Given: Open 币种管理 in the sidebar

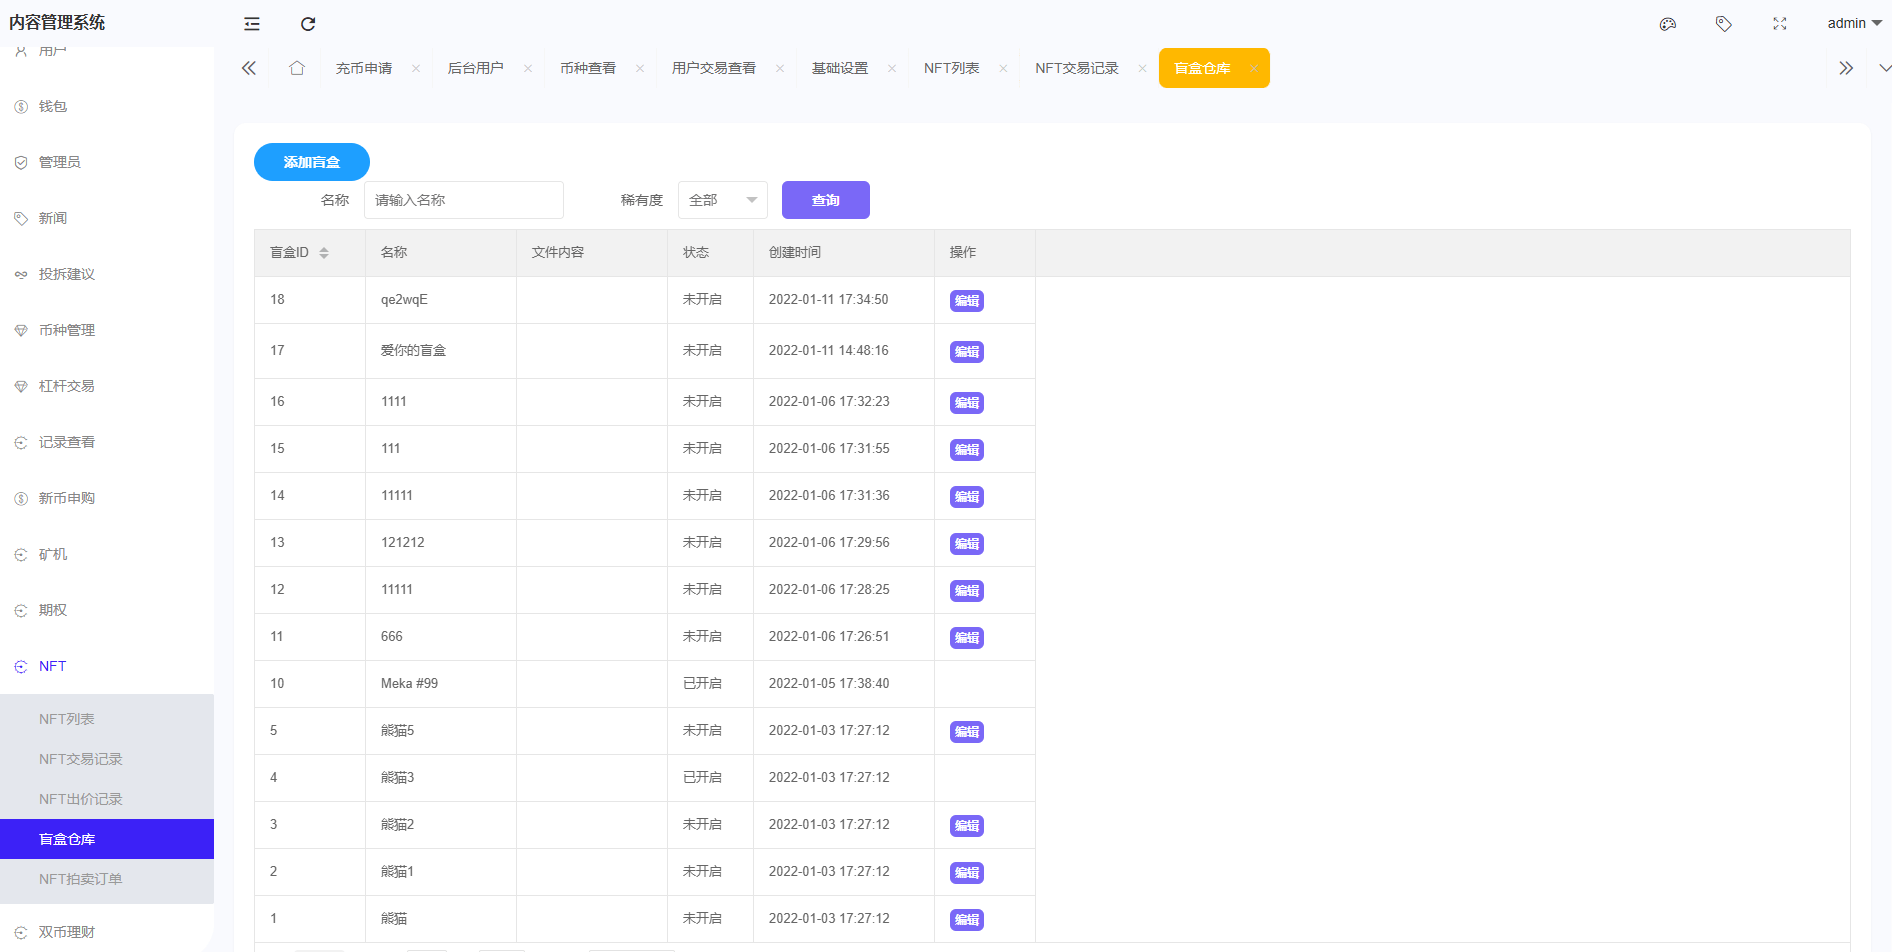Looking at the screenshot, I should 66,330.
